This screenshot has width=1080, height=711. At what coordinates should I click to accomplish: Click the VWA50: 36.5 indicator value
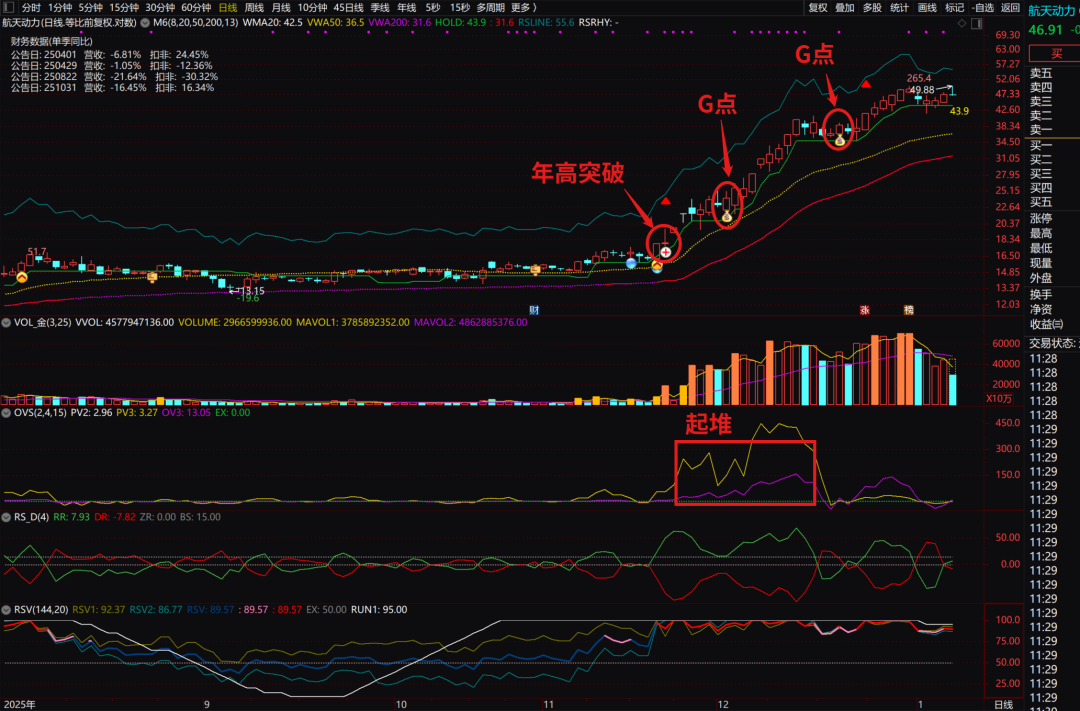(x=335, y=23)
